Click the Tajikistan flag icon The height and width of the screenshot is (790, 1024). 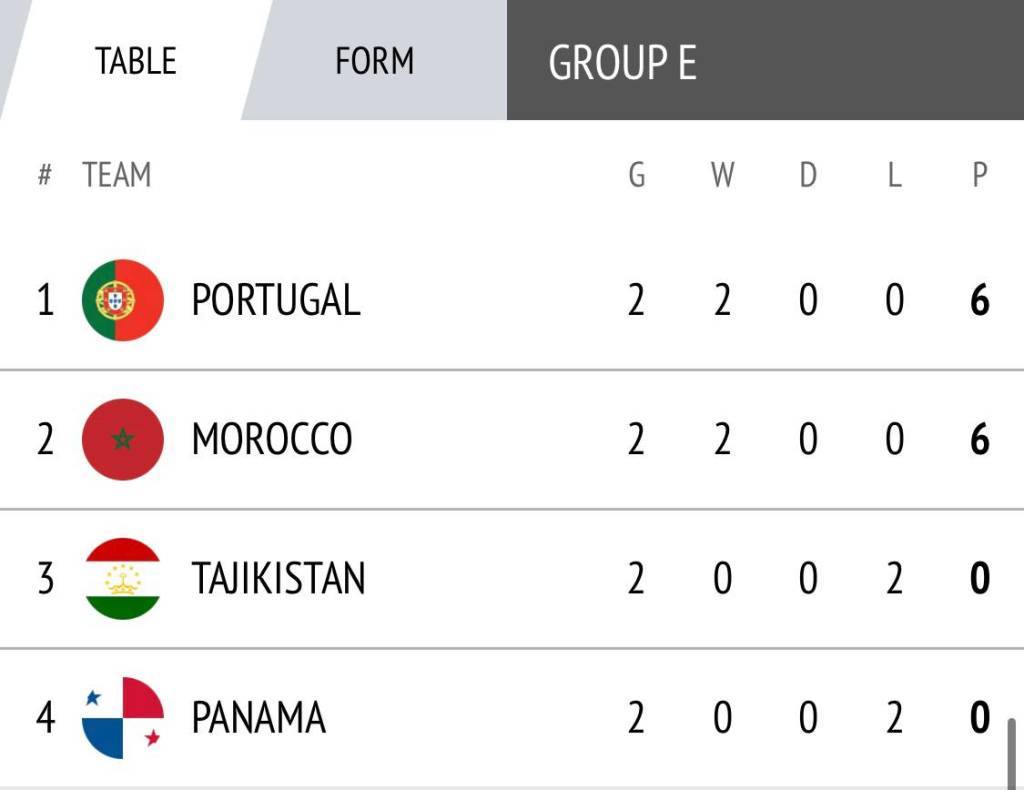click(123, 579)
